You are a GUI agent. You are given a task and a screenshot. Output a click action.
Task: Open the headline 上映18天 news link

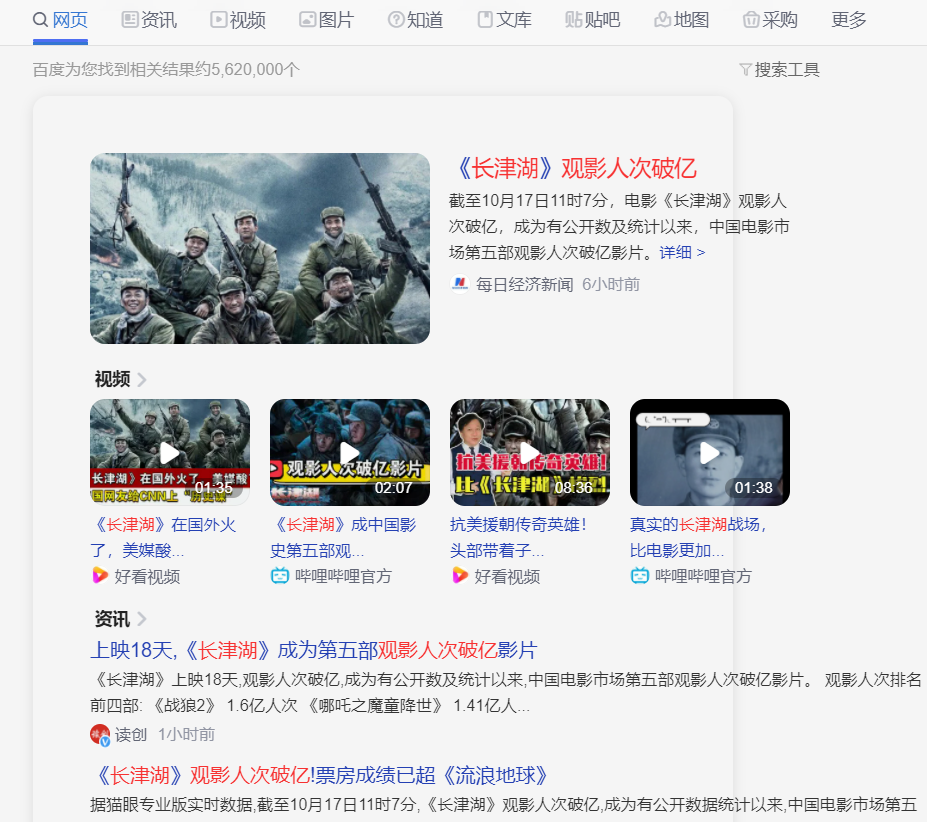[313, 650]
